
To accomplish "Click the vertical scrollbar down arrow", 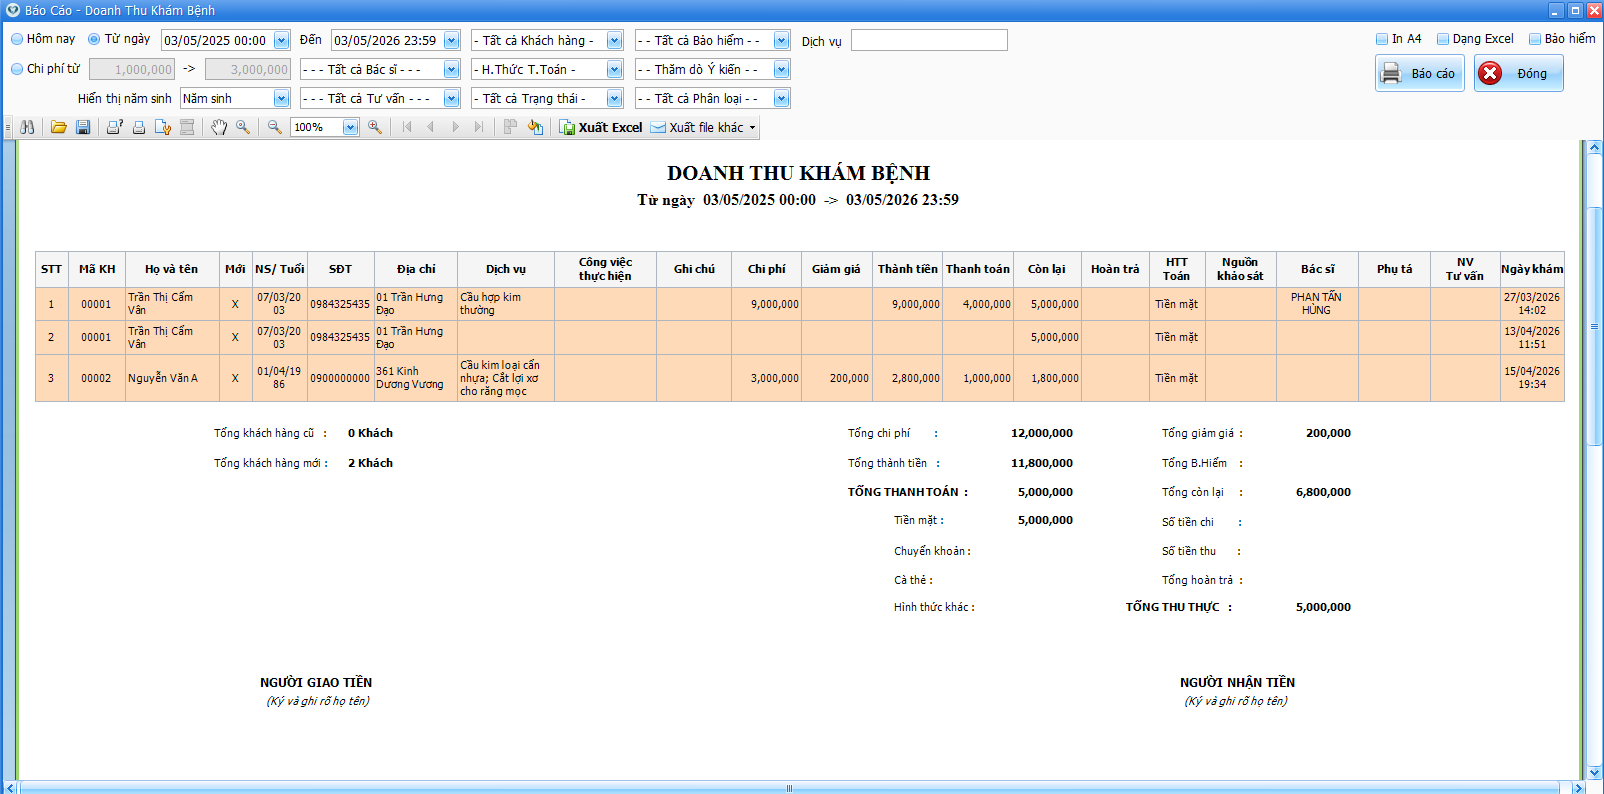I will click(x=1595, y=772).
